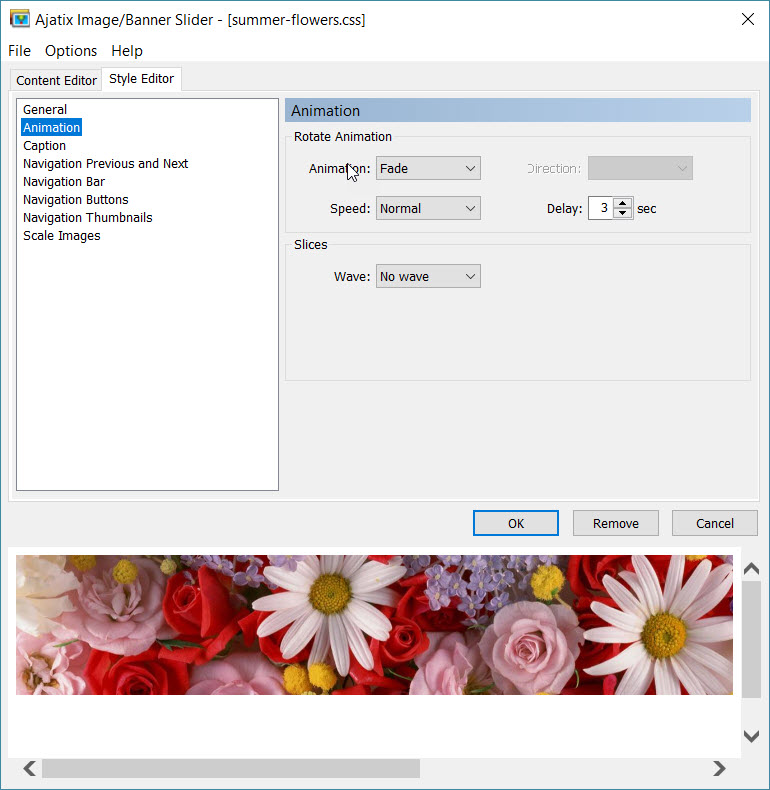This screenshot has width=770, height=790.
Task: Open the Help menu
Action: [127, 51]
